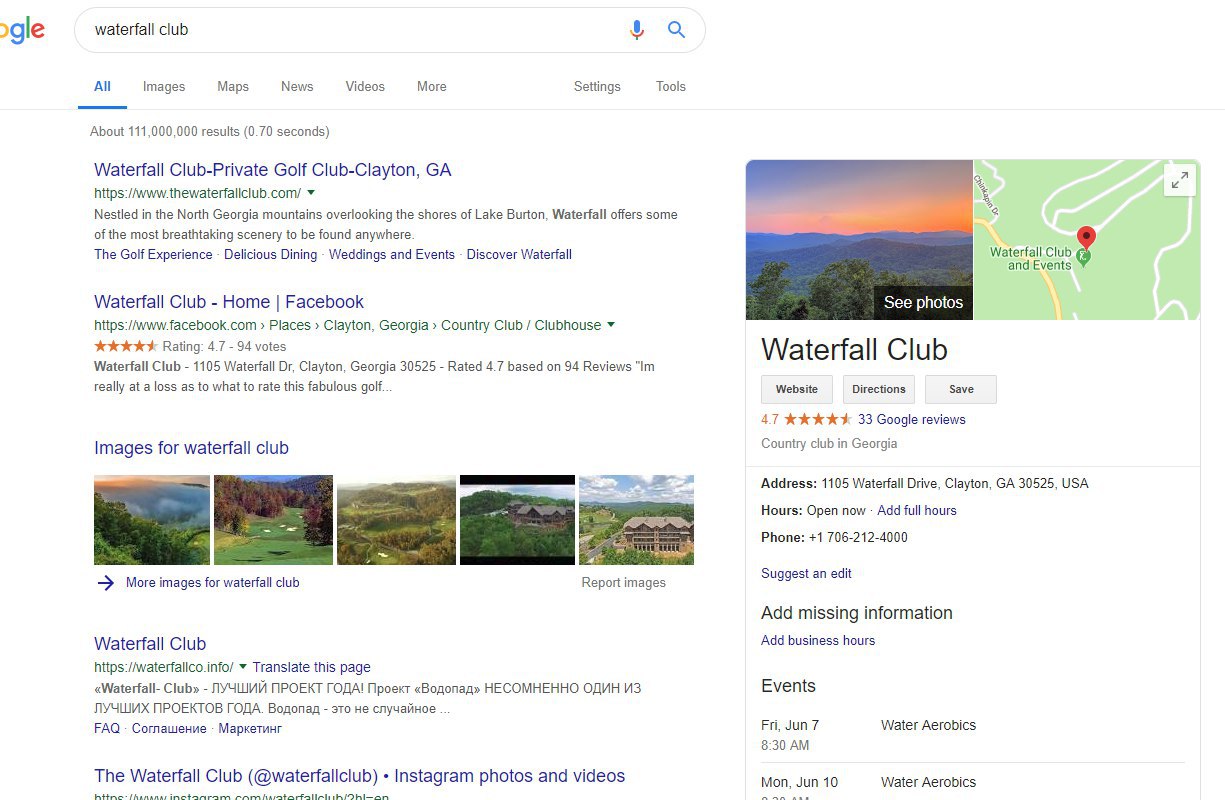Open the clubhouse building image thumbnail

(636, 520)
